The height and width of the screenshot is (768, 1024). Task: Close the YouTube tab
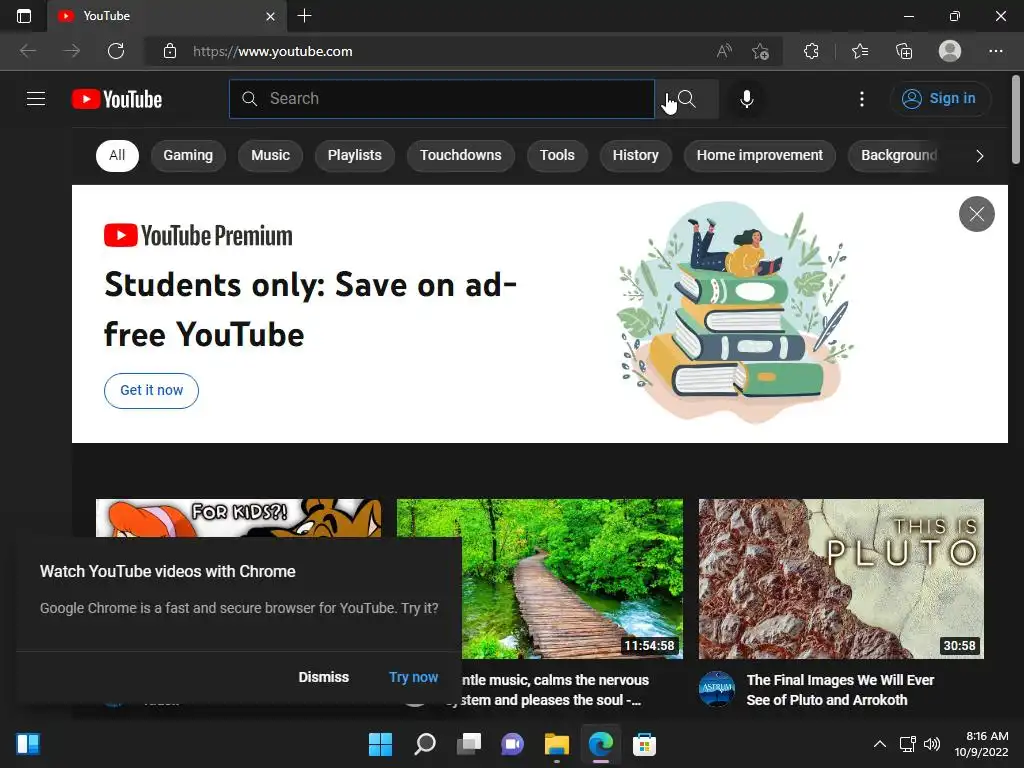pyautogui.click(x=270, y=16)
